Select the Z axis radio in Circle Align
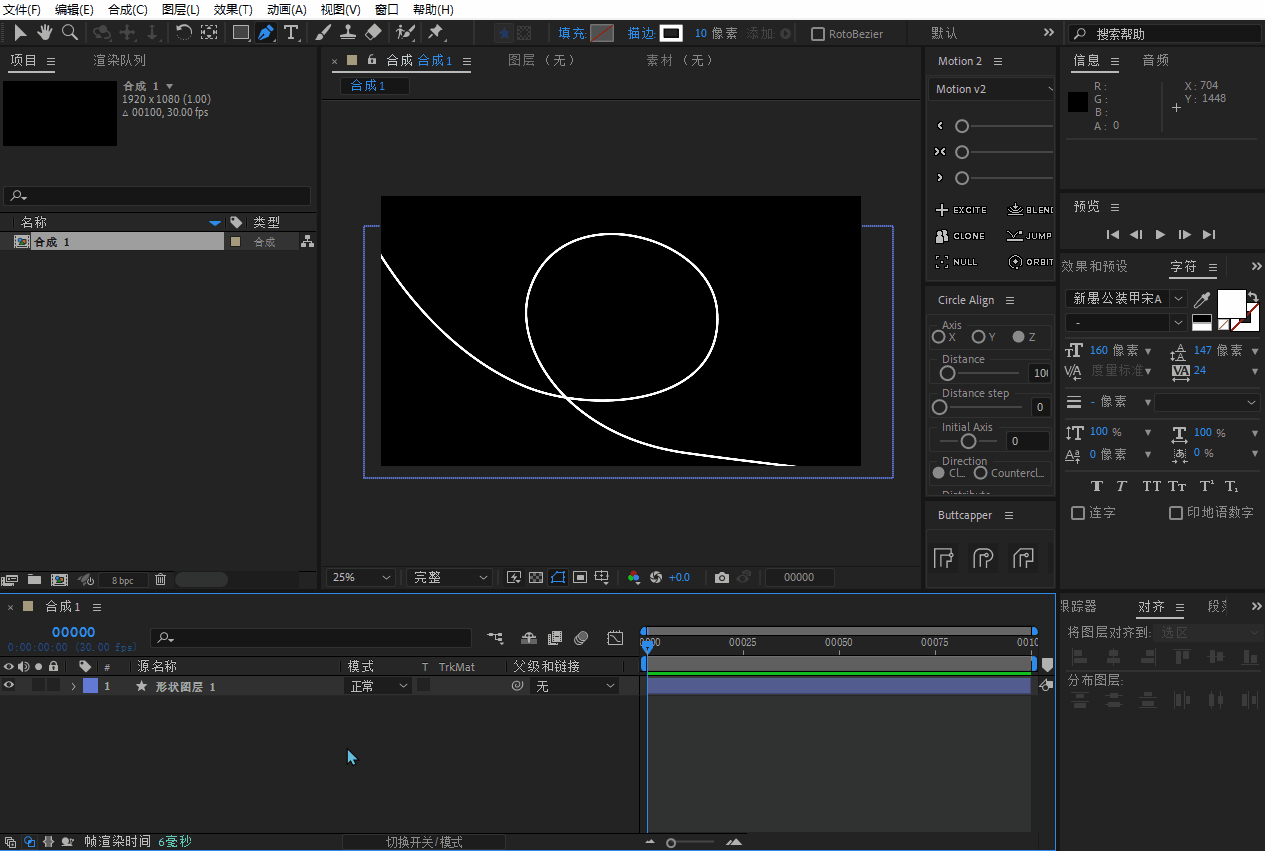The width and height of the screenshot is (1265, 851). tap(1018, 337)
